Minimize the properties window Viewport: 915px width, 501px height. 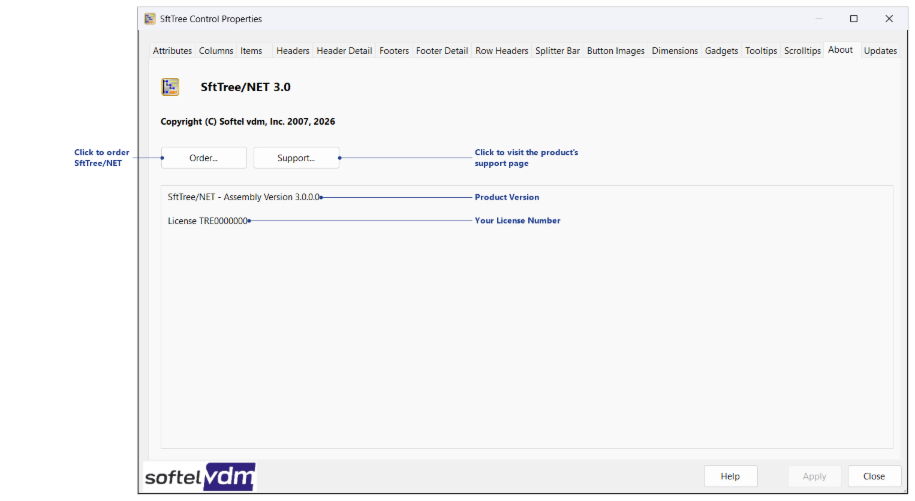tap(819, 19)
